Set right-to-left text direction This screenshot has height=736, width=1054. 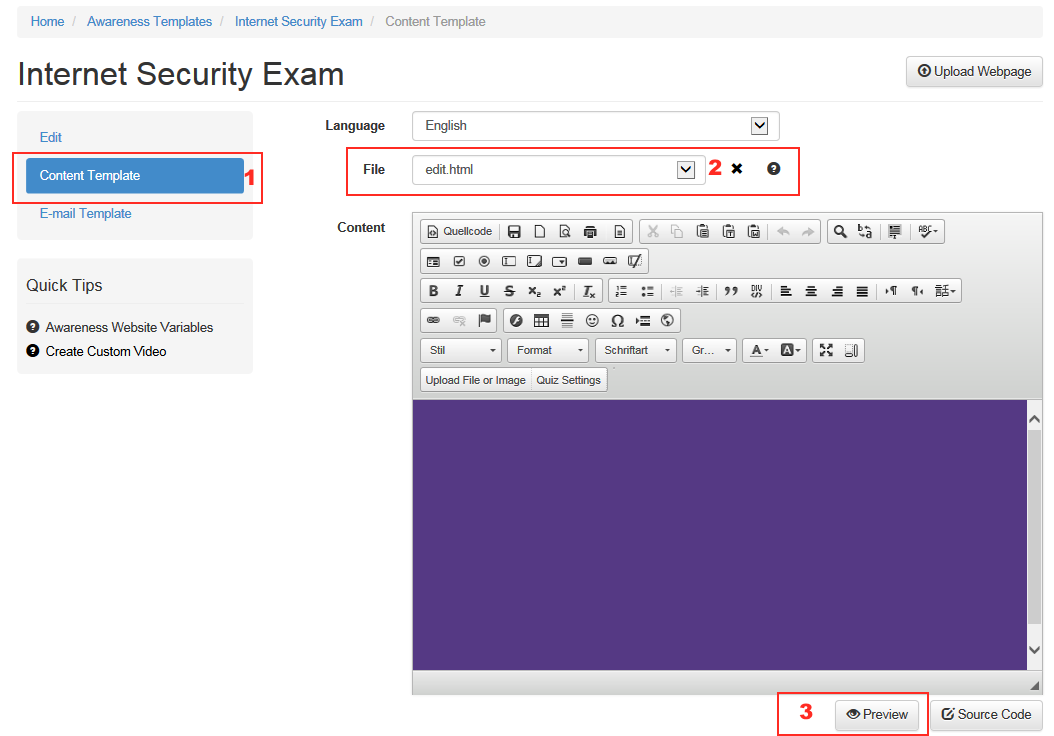917,291
